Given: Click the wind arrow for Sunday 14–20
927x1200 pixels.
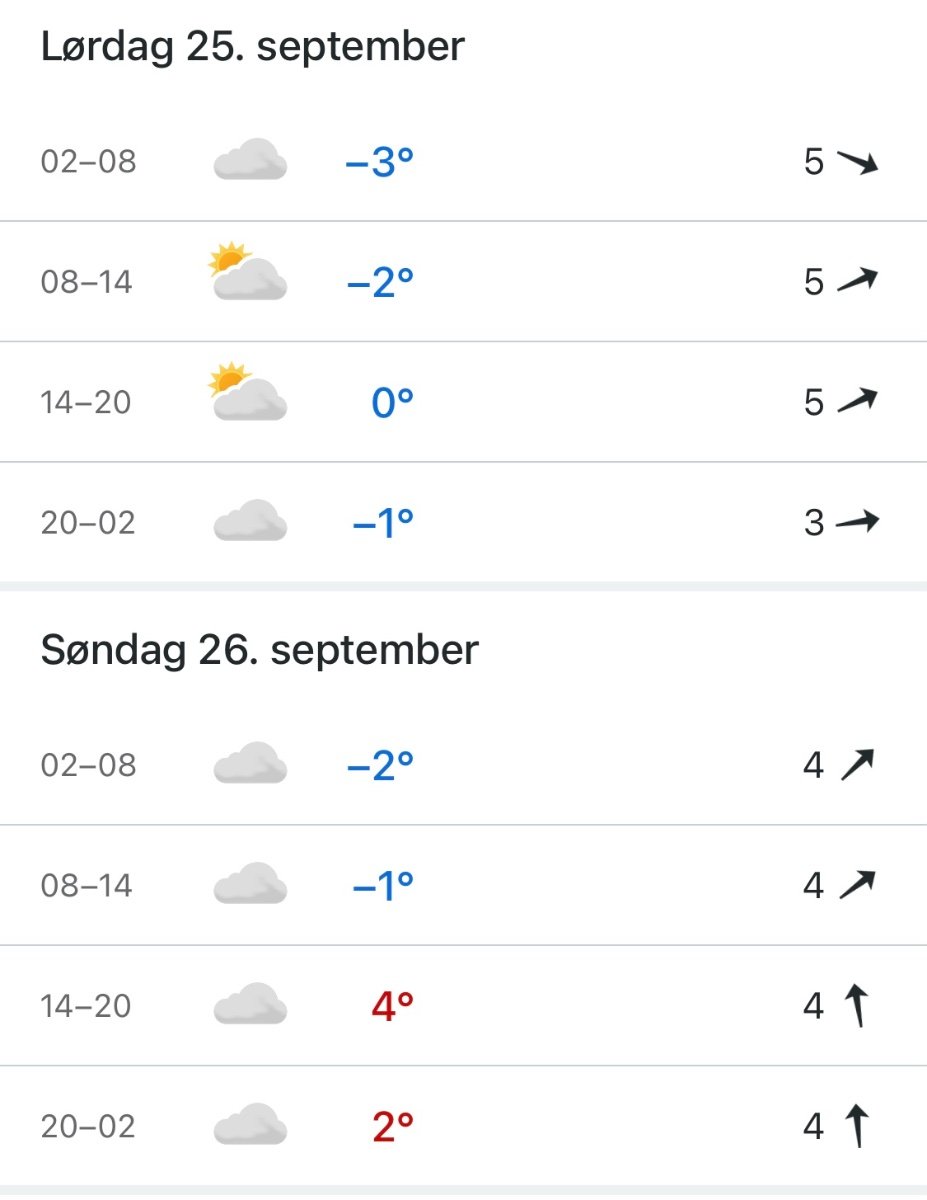Looking at the screenshot, I should point(854,1006).
